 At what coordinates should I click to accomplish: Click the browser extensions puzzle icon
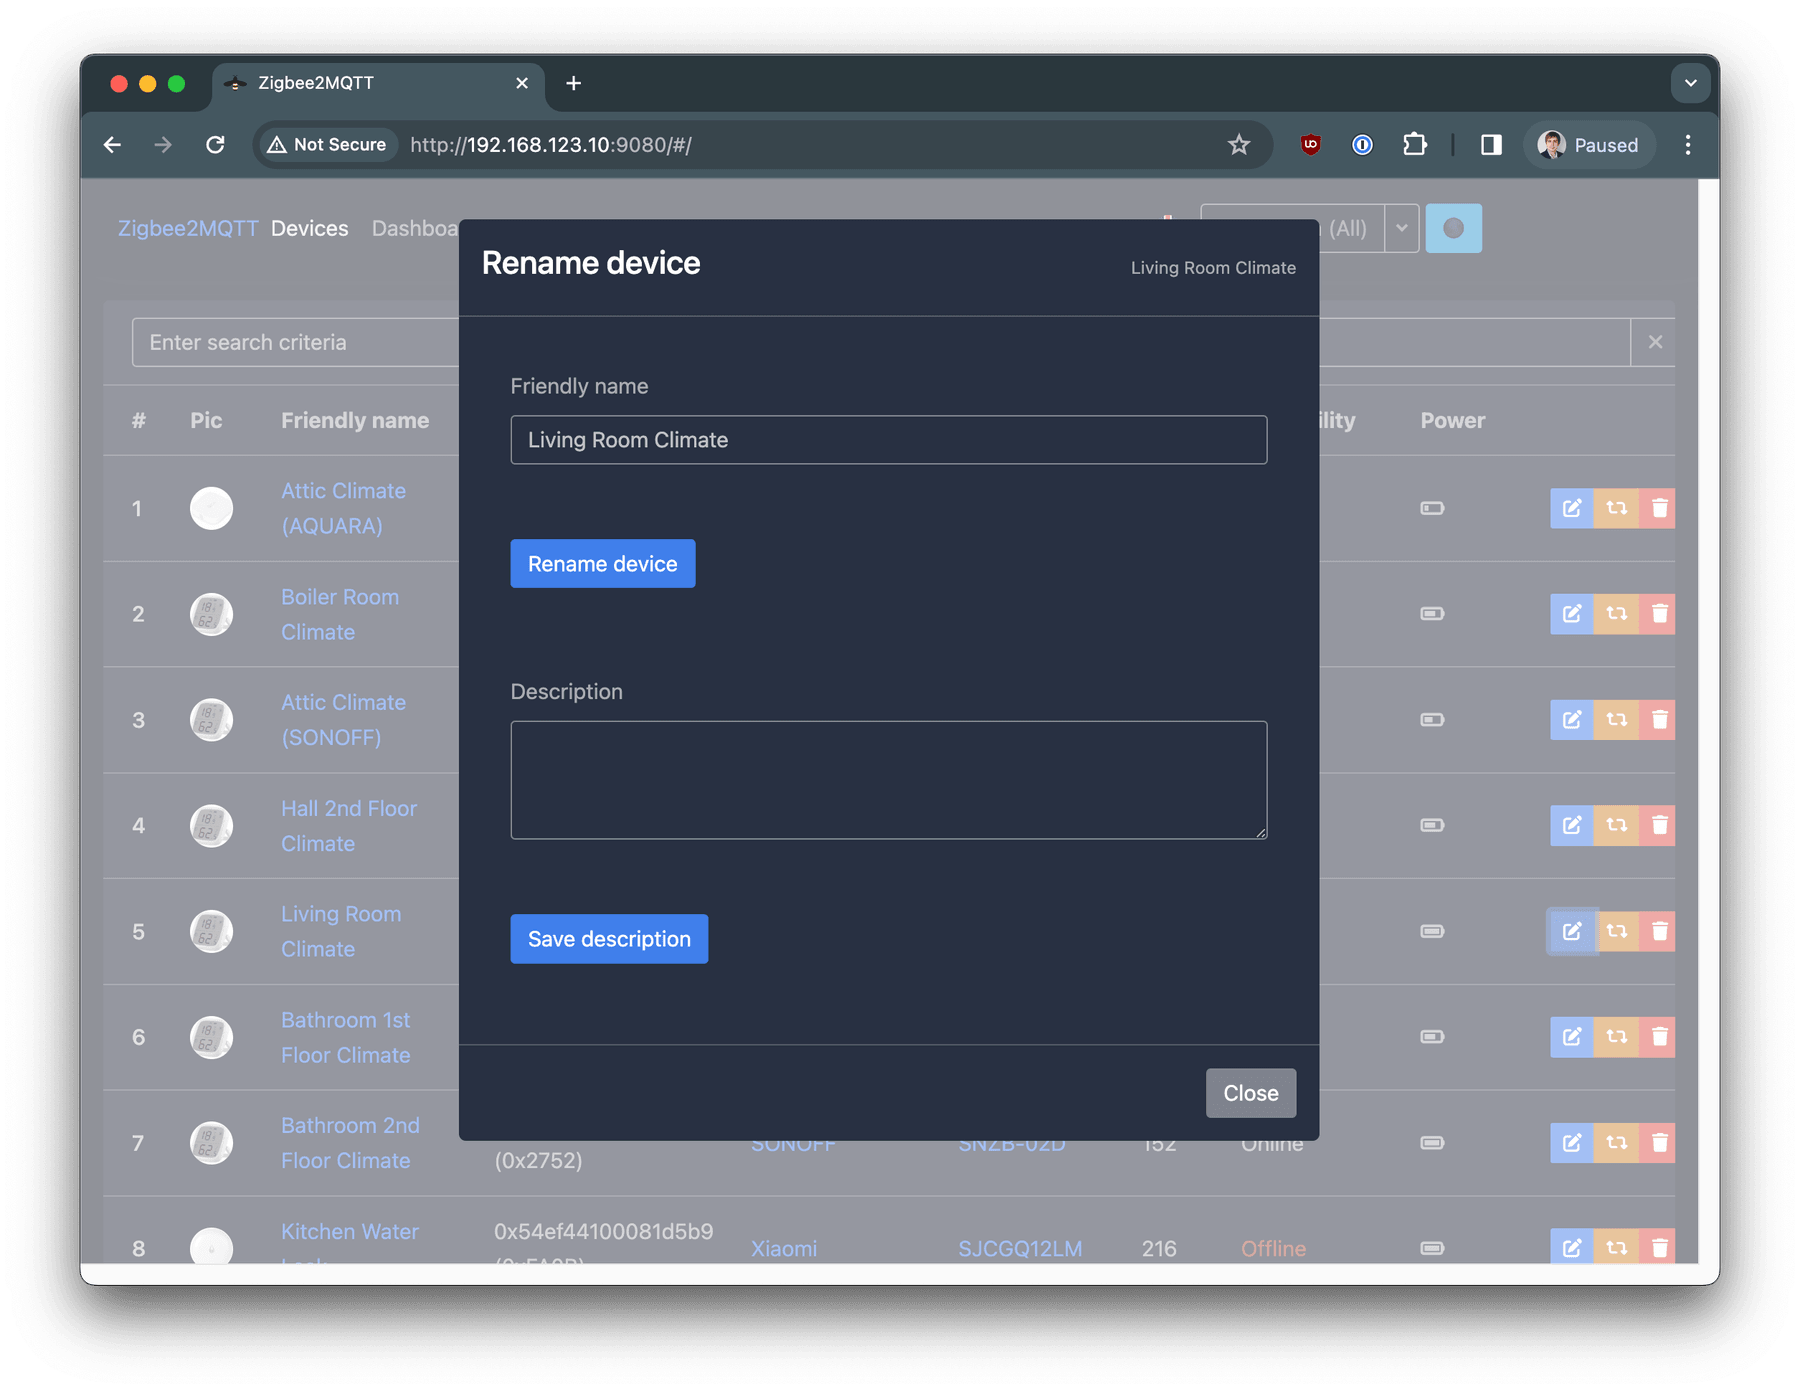(x=1415, y=144)
